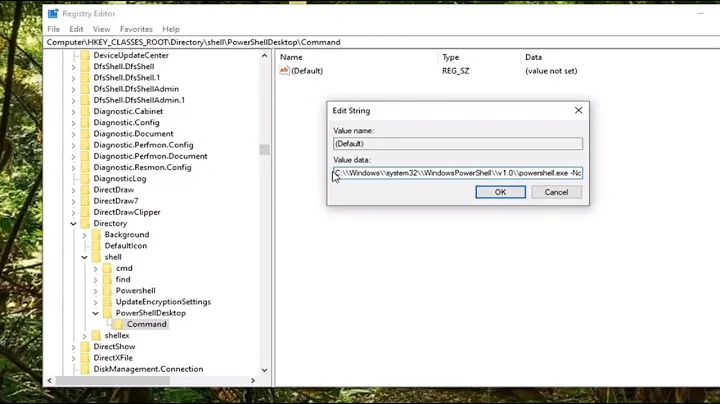The image size is (720, 404).
Task: Click the DeviceUpdateCenter folder icon
Action: 85,55
